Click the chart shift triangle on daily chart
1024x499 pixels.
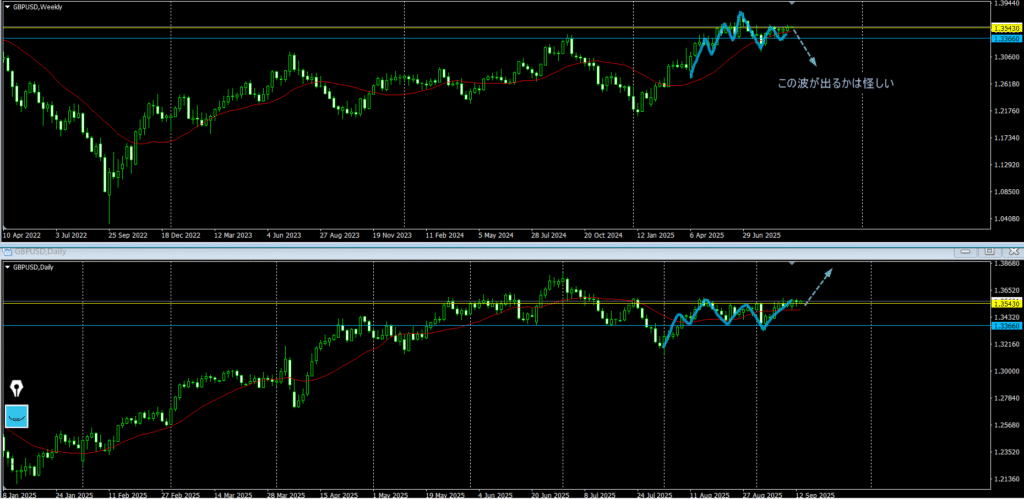coord(792,263)
